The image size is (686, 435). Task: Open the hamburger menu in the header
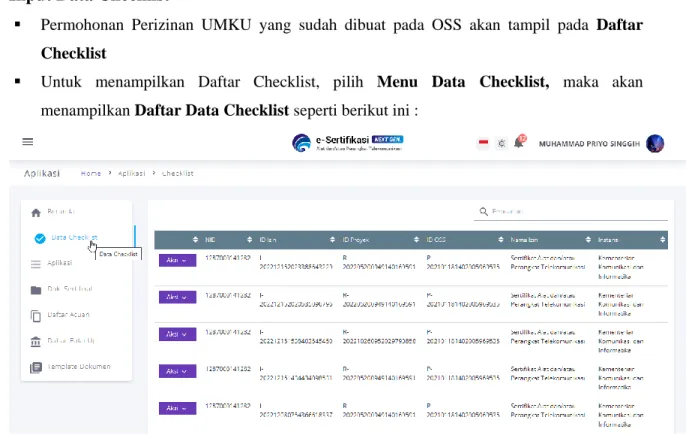28,142
